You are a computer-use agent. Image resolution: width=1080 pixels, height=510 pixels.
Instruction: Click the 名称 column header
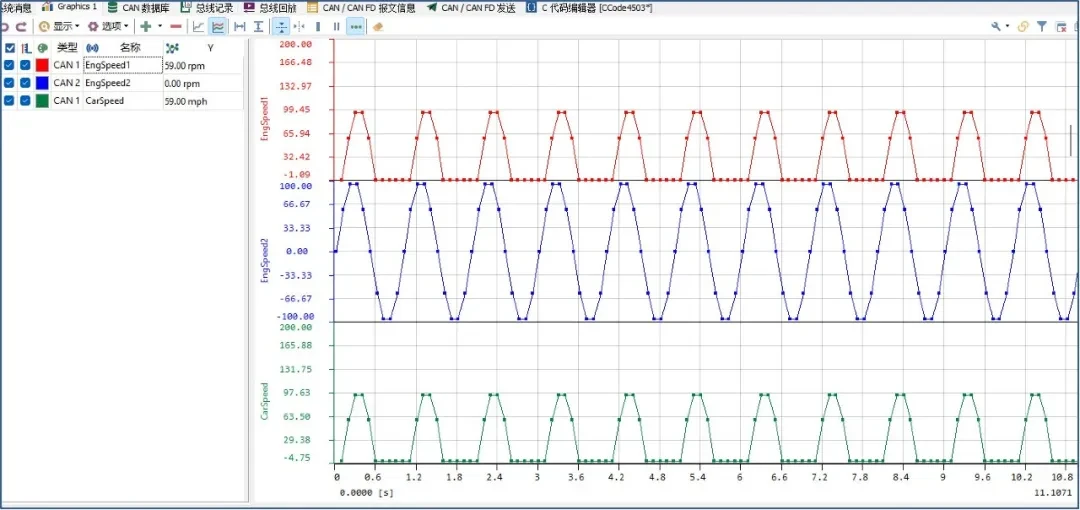point(130,47)
